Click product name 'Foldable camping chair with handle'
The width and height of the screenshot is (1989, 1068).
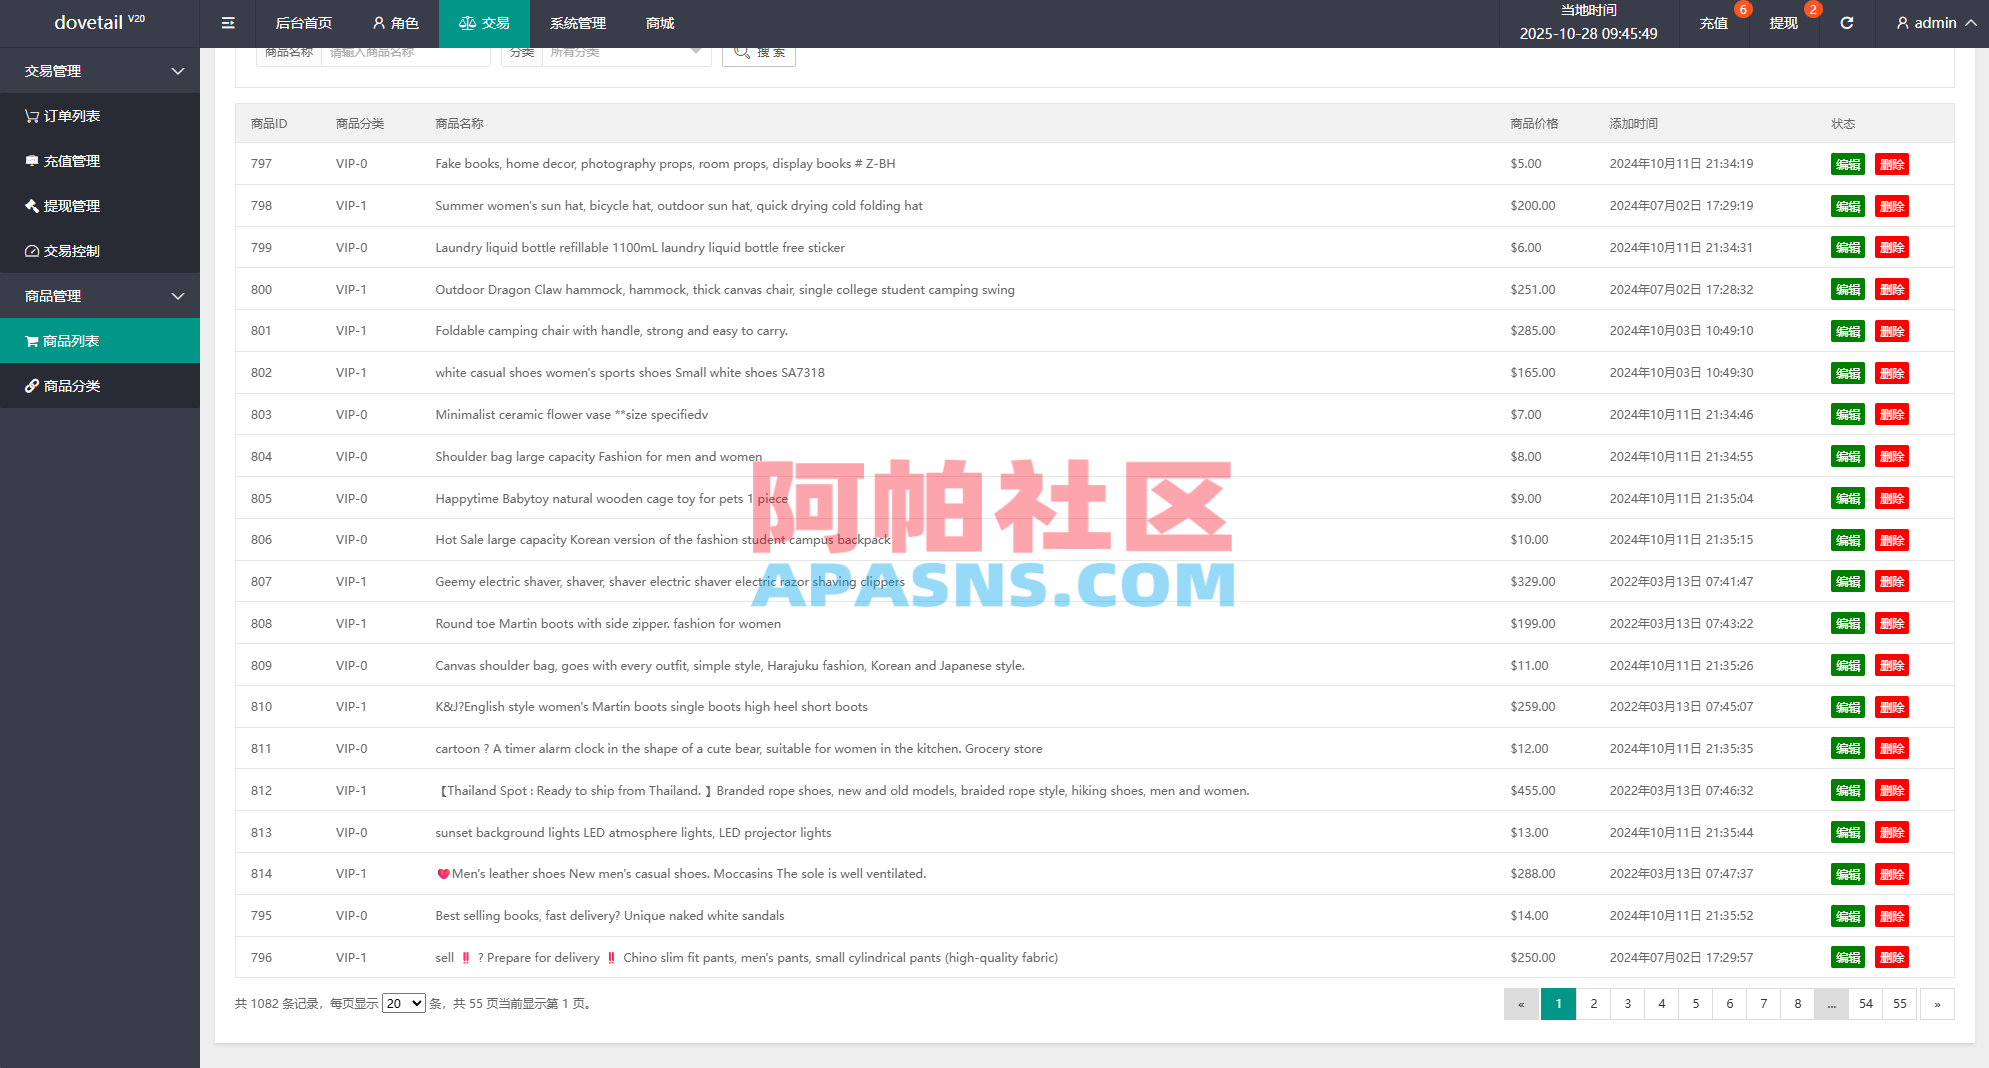(x=611, y=331)
